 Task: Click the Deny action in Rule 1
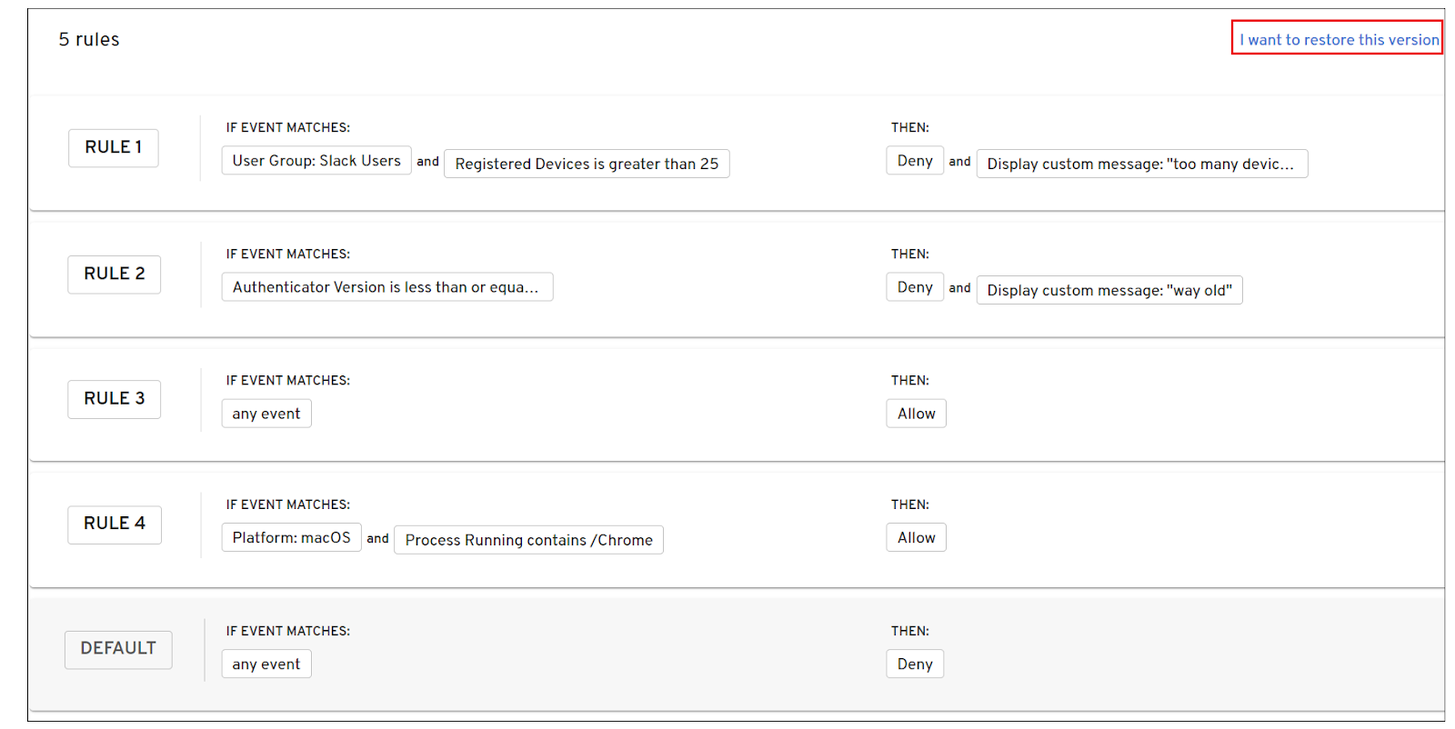(x=914, y=161)
